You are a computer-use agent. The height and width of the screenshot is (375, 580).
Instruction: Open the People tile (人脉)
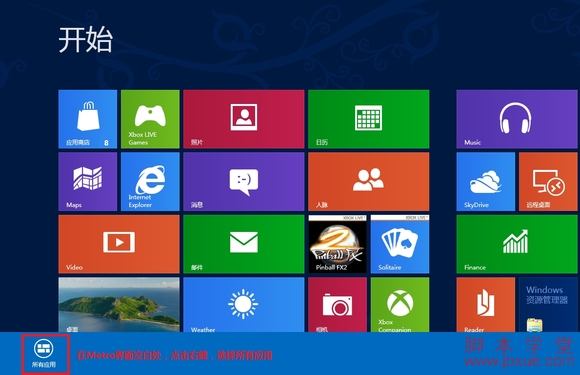[x=369, y=182]
